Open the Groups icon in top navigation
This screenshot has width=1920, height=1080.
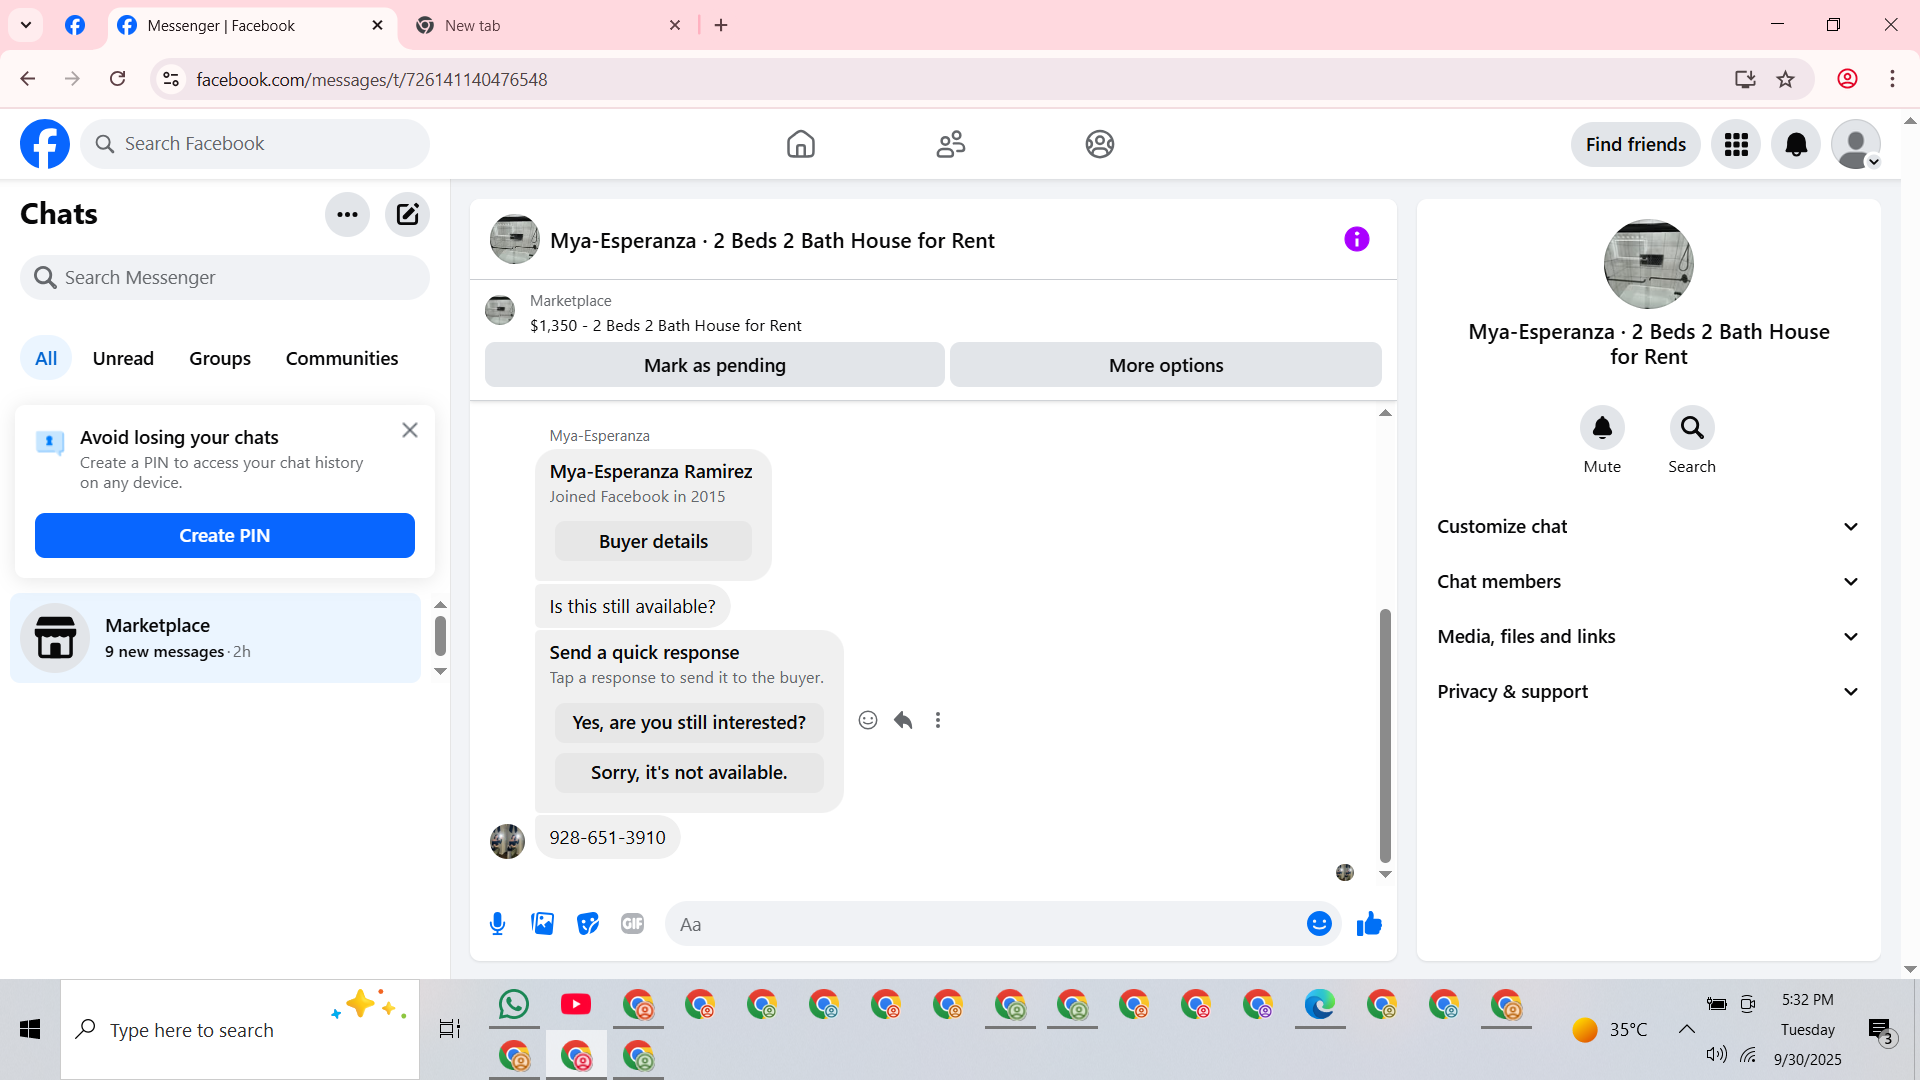point(1100,144)
